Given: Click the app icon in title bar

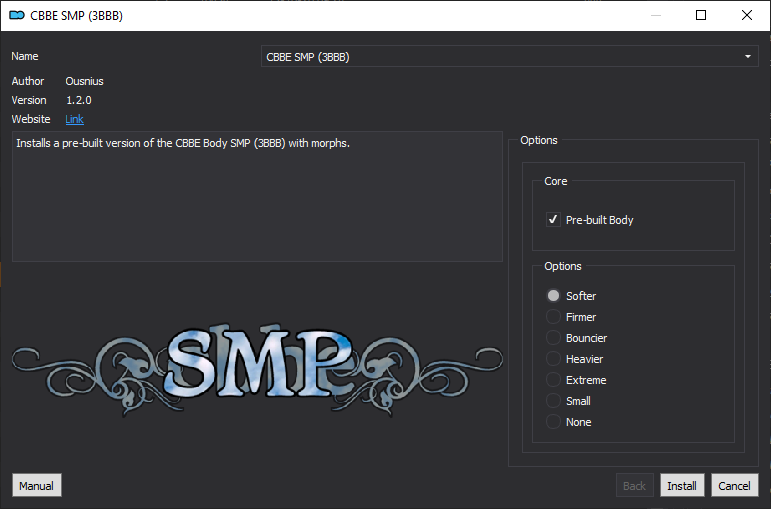Looking at the screenshot, I should (x=17, y=15).
